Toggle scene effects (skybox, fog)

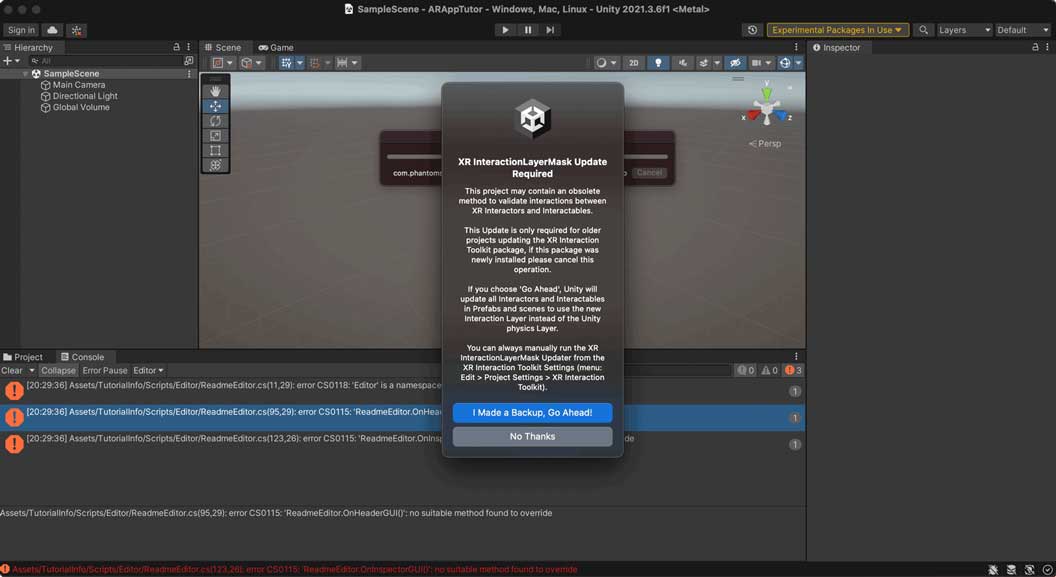pos(703,63)
